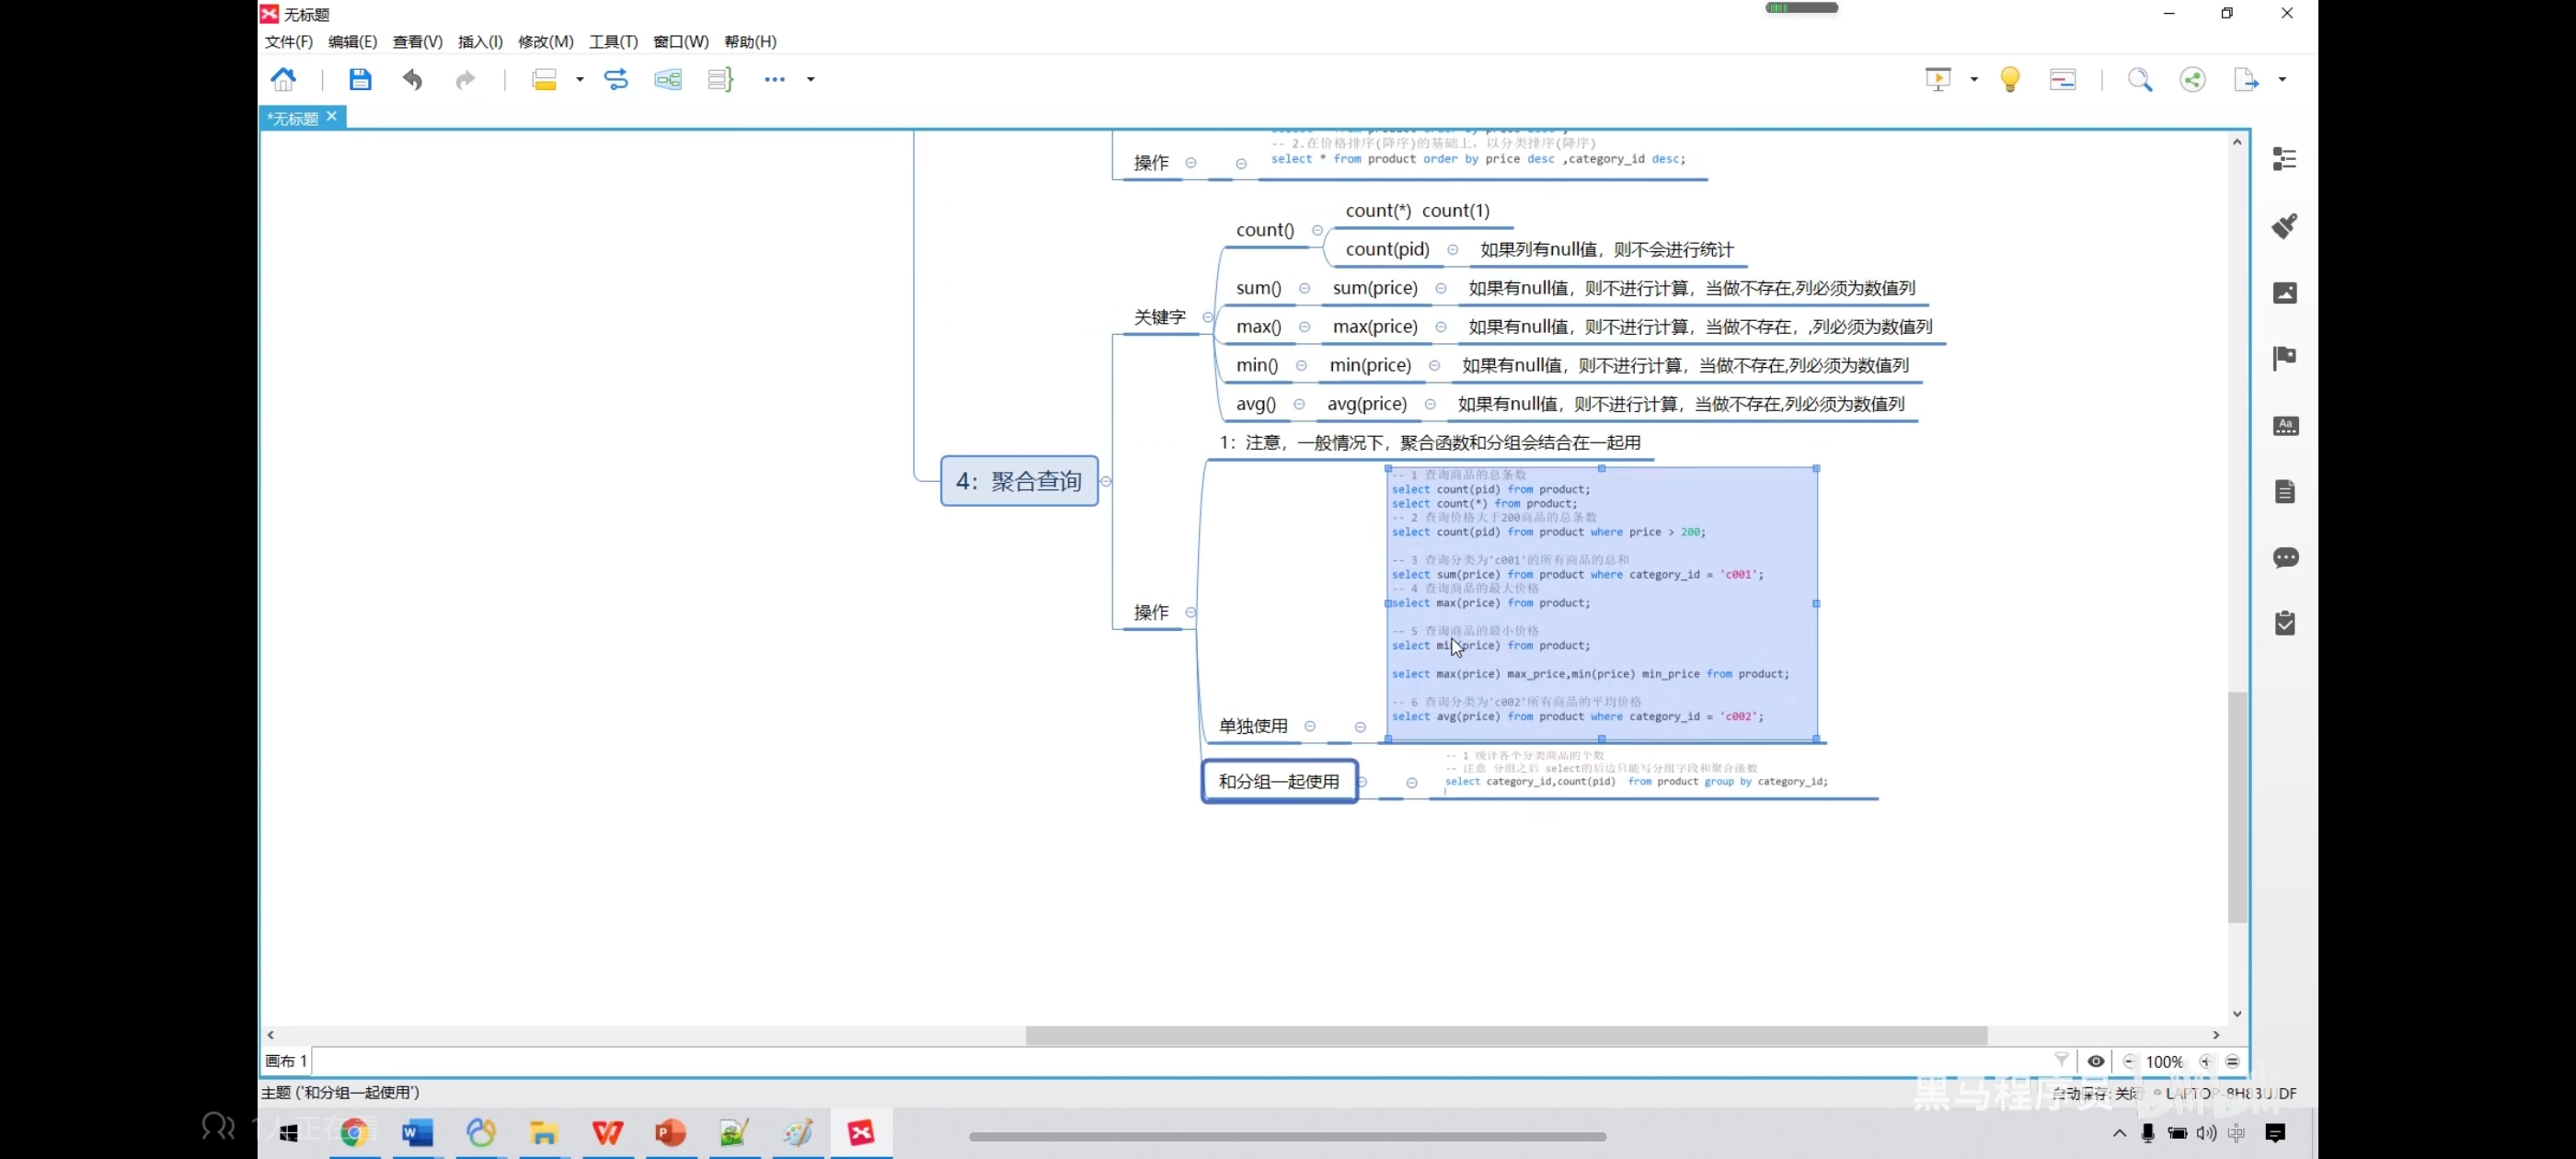Open the comments speech bubble panel

pos(2284,557)
